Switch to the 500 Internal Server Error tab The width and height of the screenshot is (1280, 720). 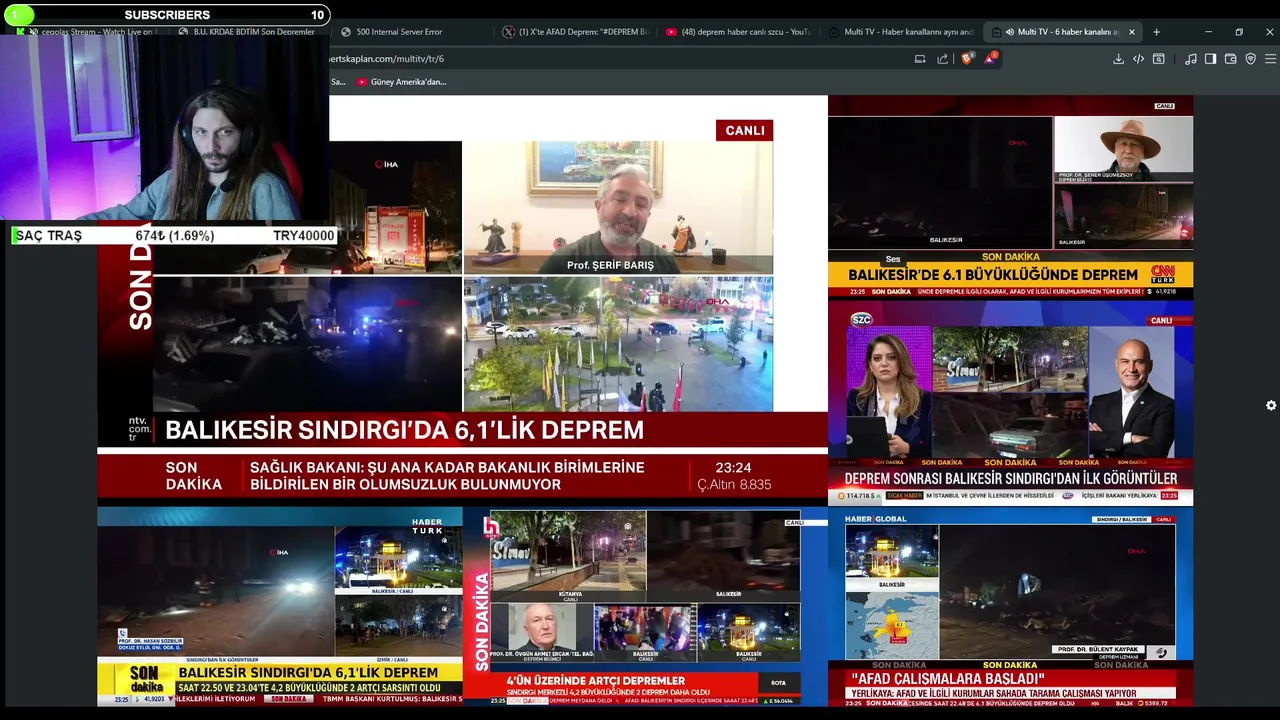pos(410,32)
